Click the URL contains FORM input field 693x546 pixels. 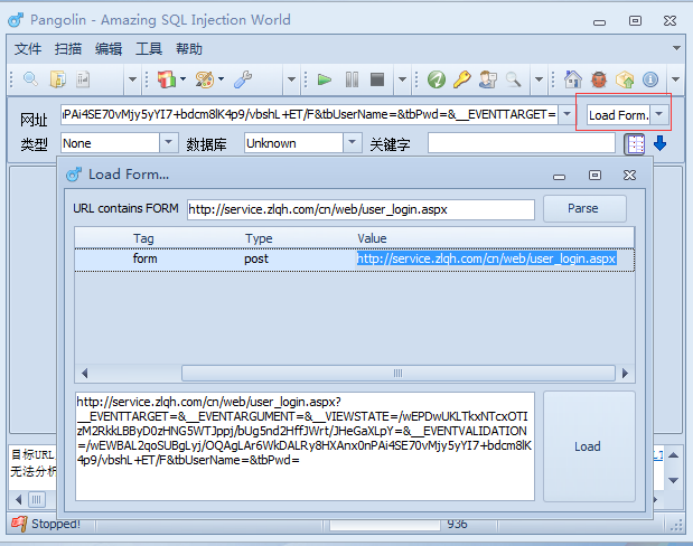pos(361,209)
